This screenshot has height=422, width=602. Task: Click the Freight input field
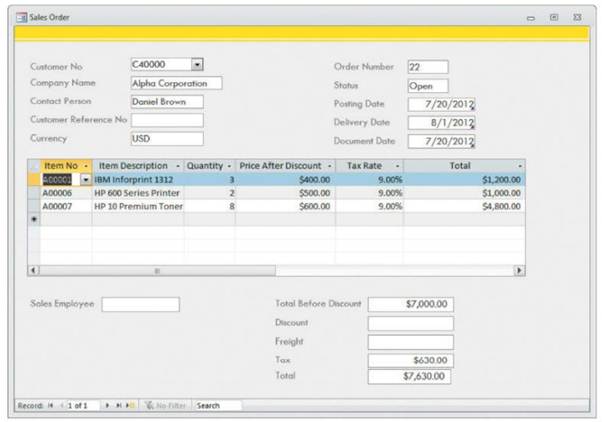tap(410, 342)
